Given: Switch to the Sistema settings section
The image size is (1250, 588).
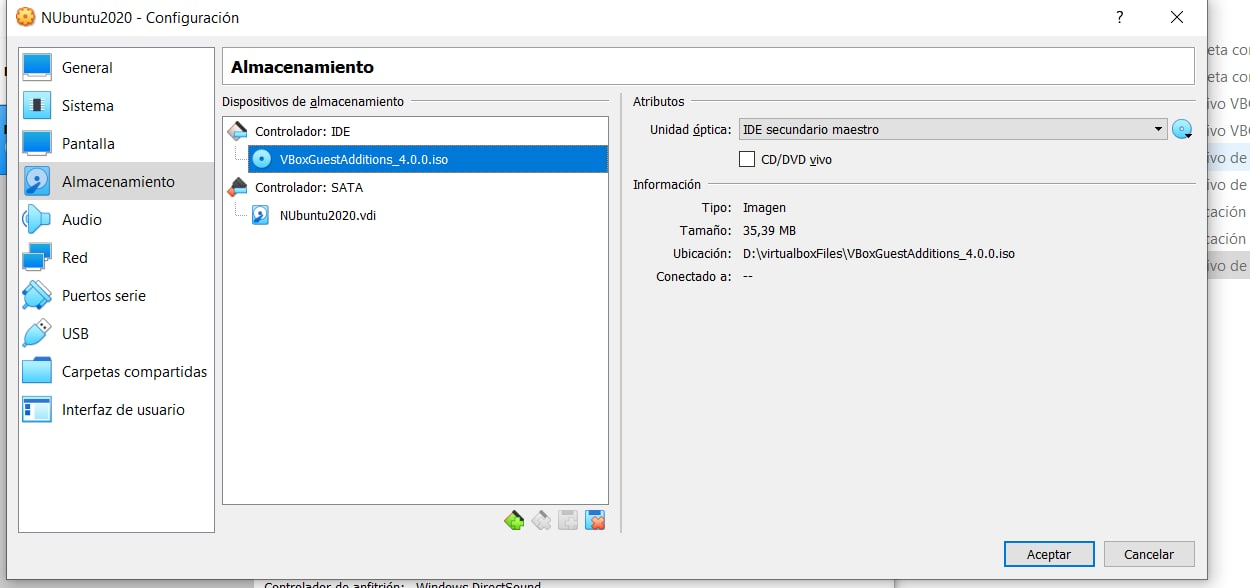Looking at the screenshot, I should click(x=116, y=106).
